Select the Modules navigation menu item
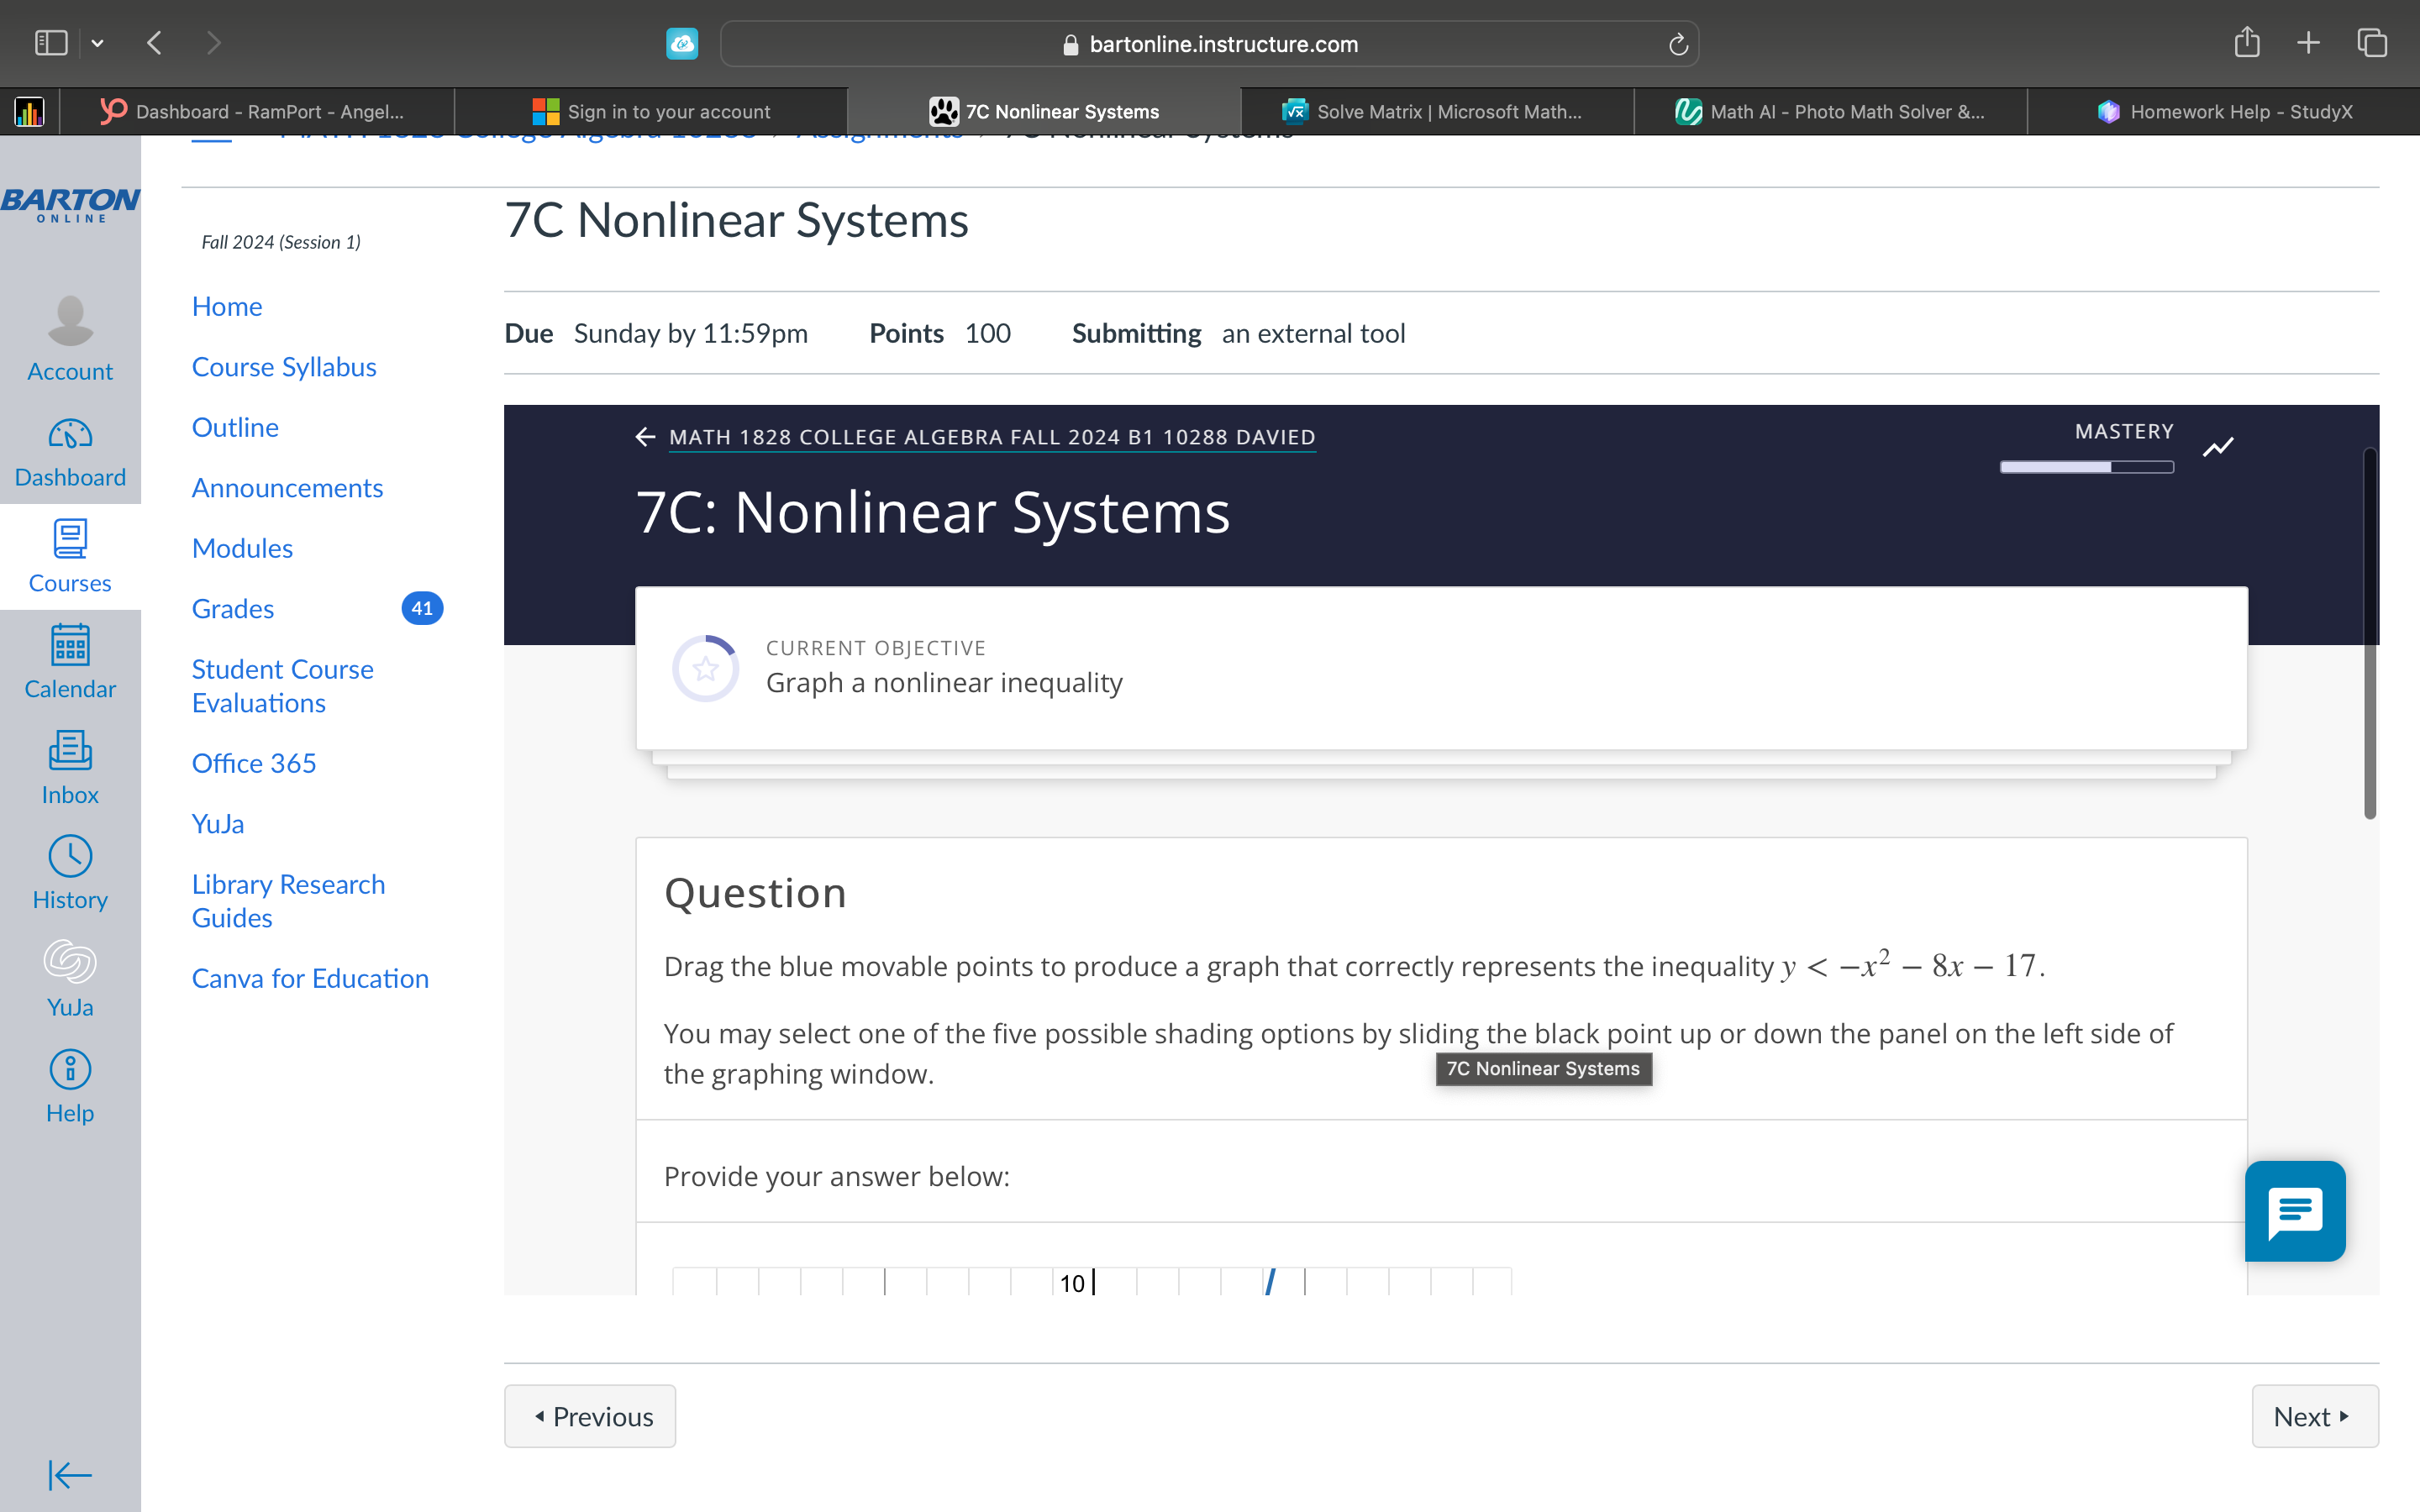This screenshot has width=2420, height=1512. (244, 547)
